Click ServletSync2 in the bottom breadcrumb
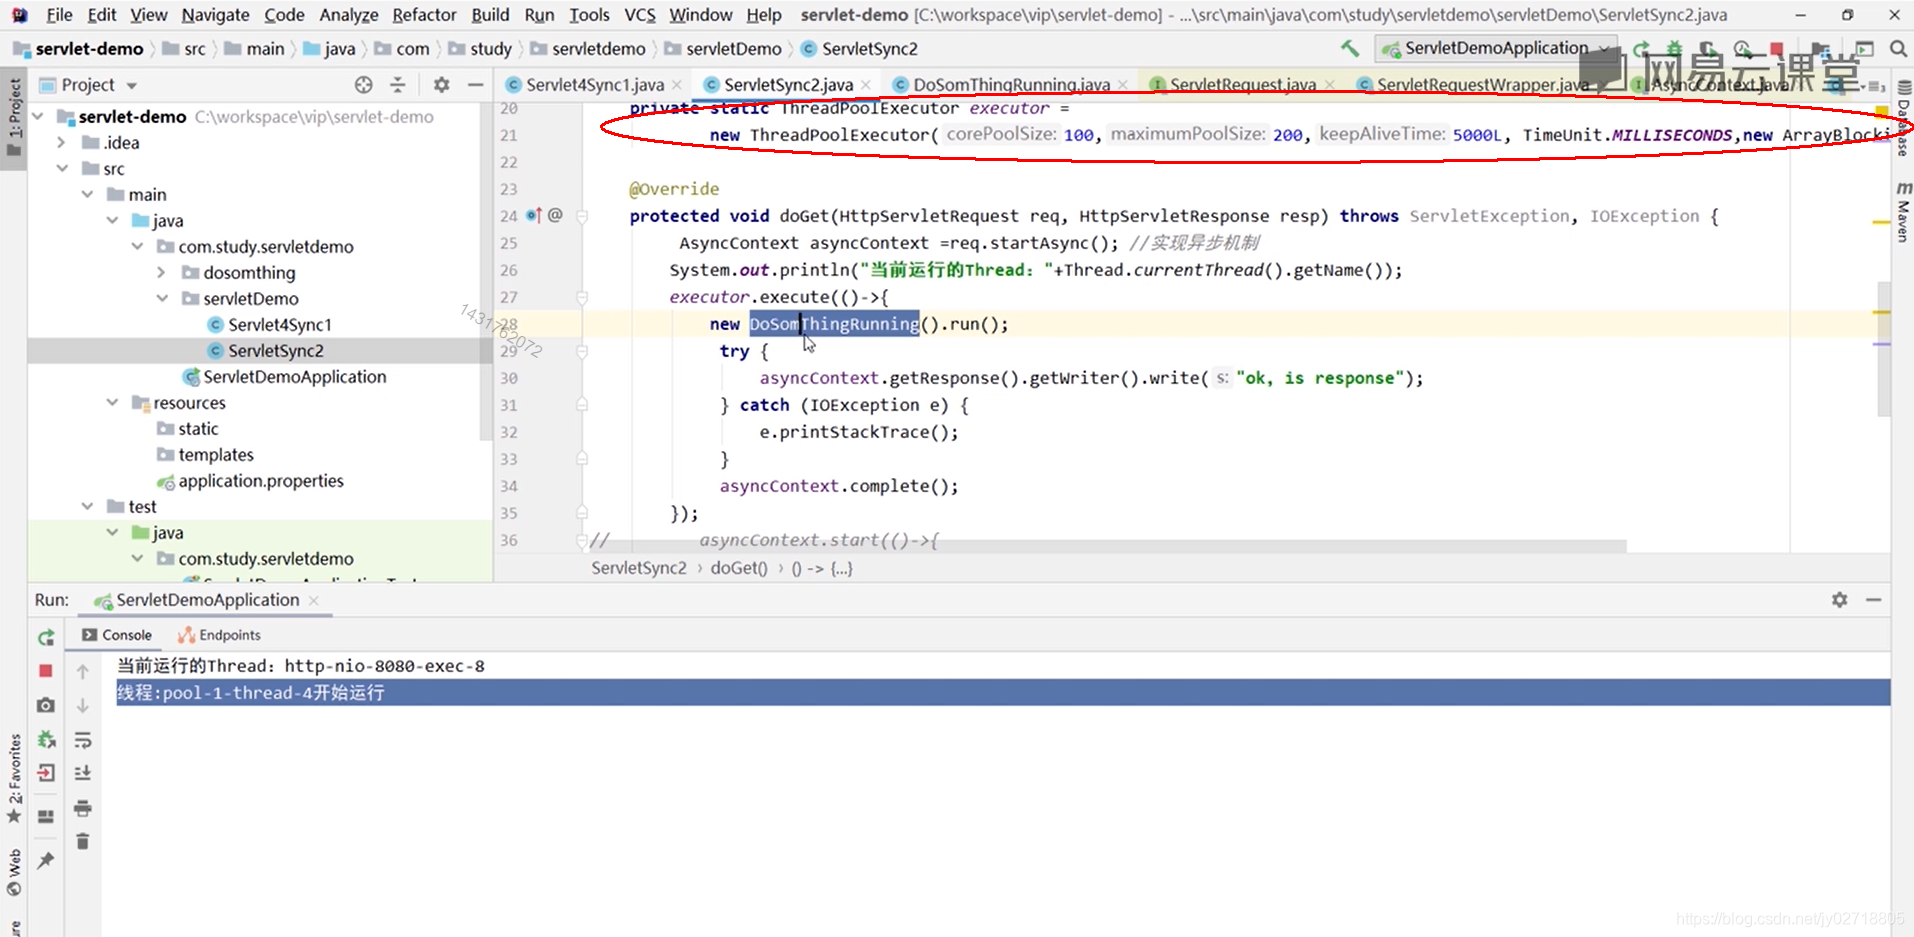1914x937 pixels. click(639, 568)
